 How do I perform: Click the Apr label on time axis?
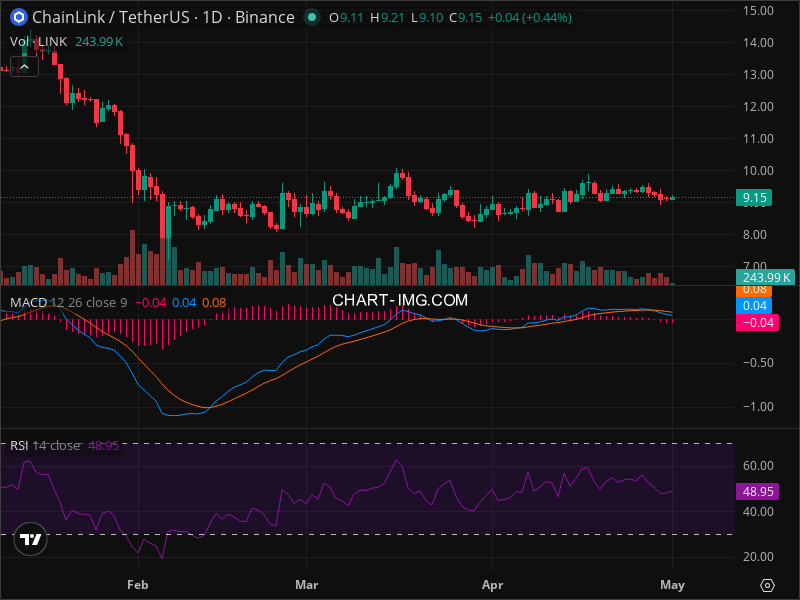492,585
